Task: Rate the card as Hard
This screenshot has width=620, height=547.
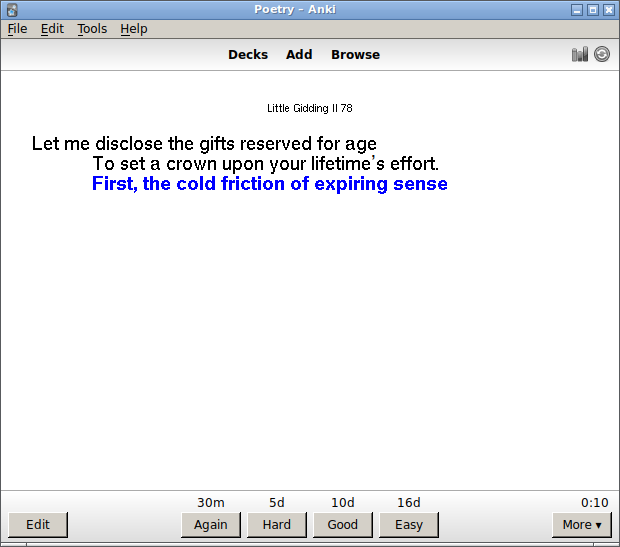Action: 277,524
